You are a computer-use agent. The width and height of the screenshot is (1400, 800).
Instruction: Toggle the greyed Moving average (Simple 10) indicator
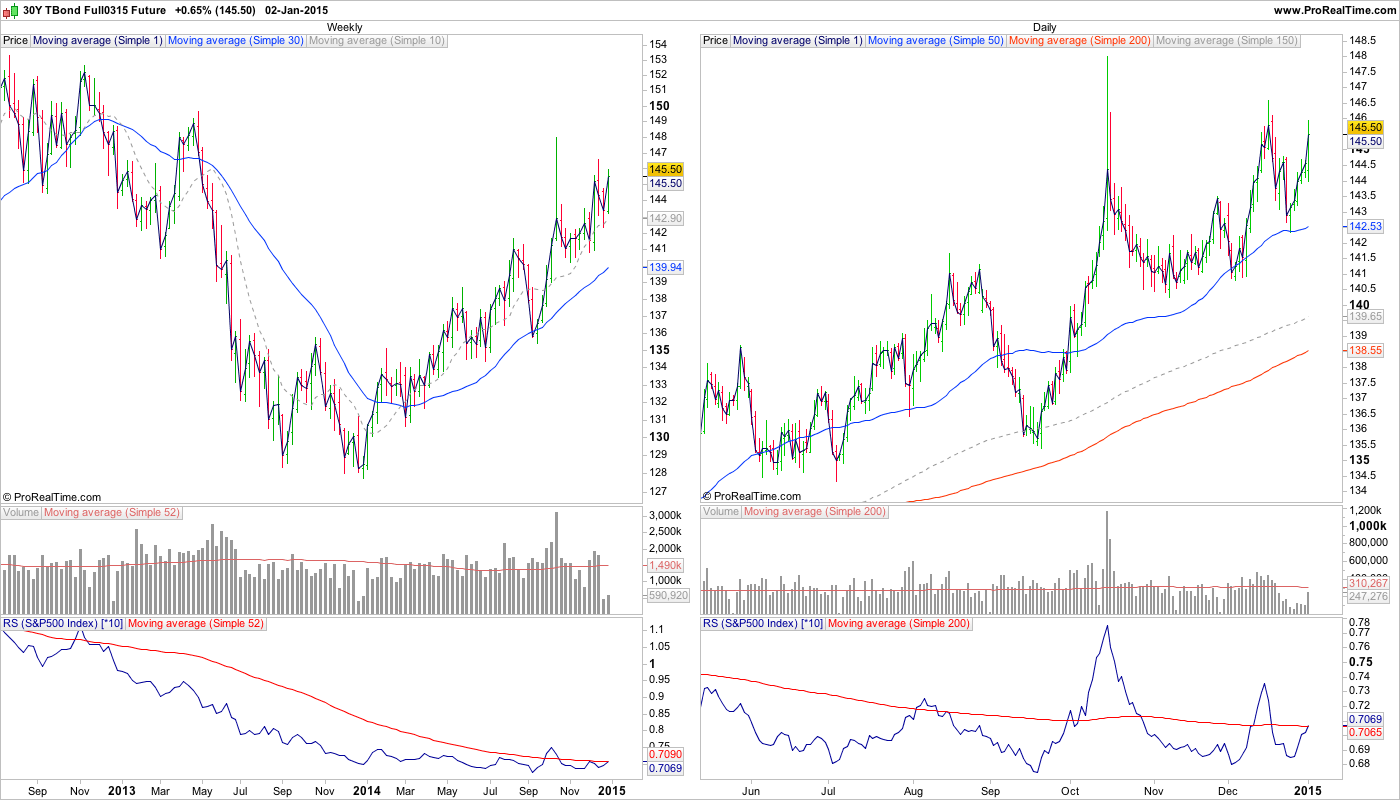coord(377,41)
